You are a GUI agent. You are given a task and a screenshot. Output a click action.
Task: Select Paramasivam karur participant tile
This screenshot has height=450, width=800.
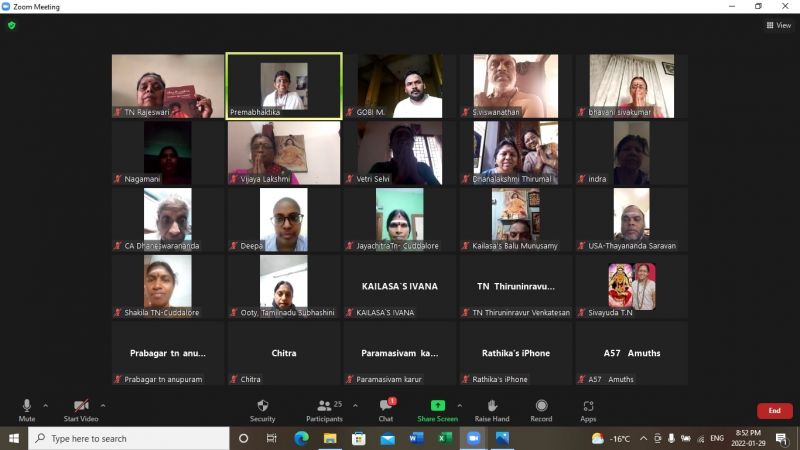(x=400, y=354)
